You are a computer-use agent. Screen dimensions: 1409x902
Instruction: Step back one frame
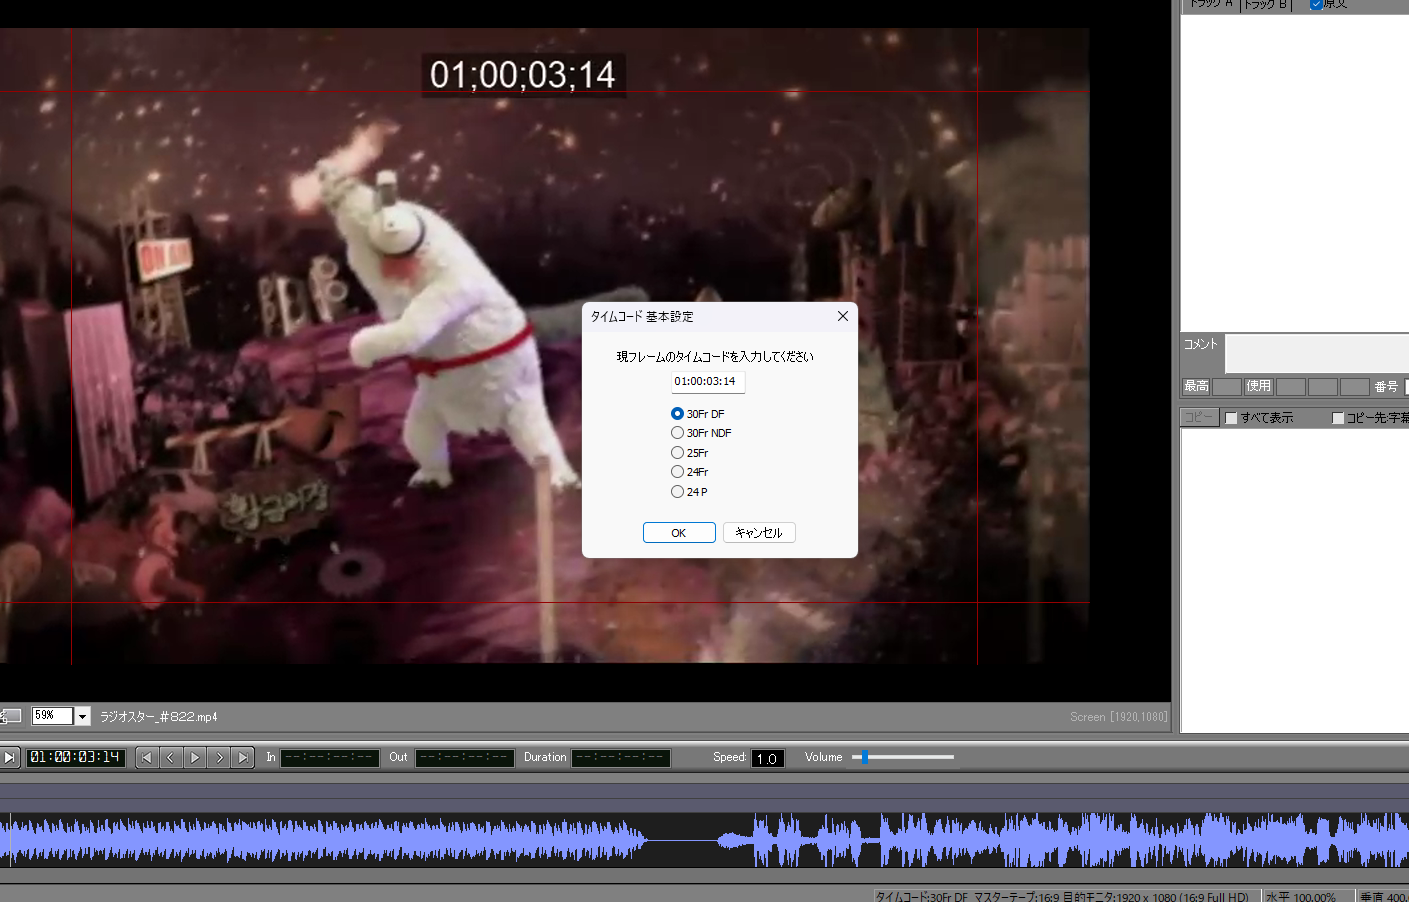tap(171, 758)
